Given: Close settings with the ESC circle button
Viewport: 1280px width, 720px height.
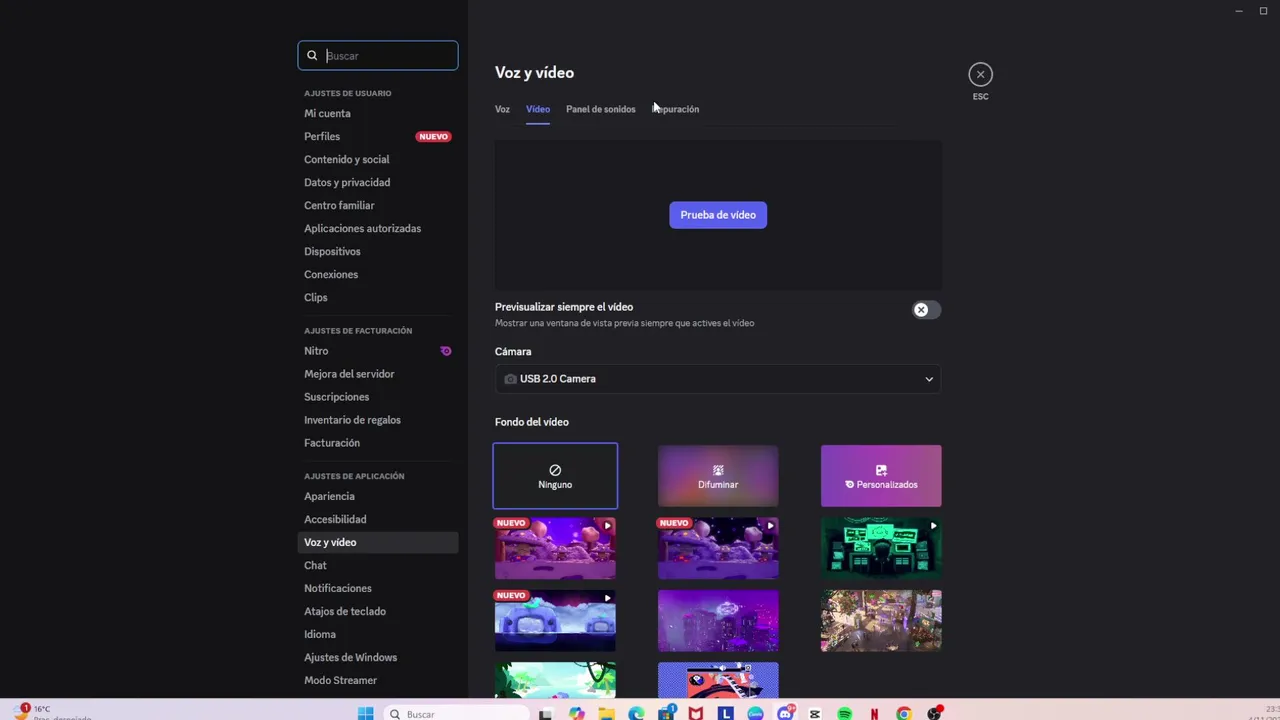Looking at the screenshot, I should tap(980, 74).
